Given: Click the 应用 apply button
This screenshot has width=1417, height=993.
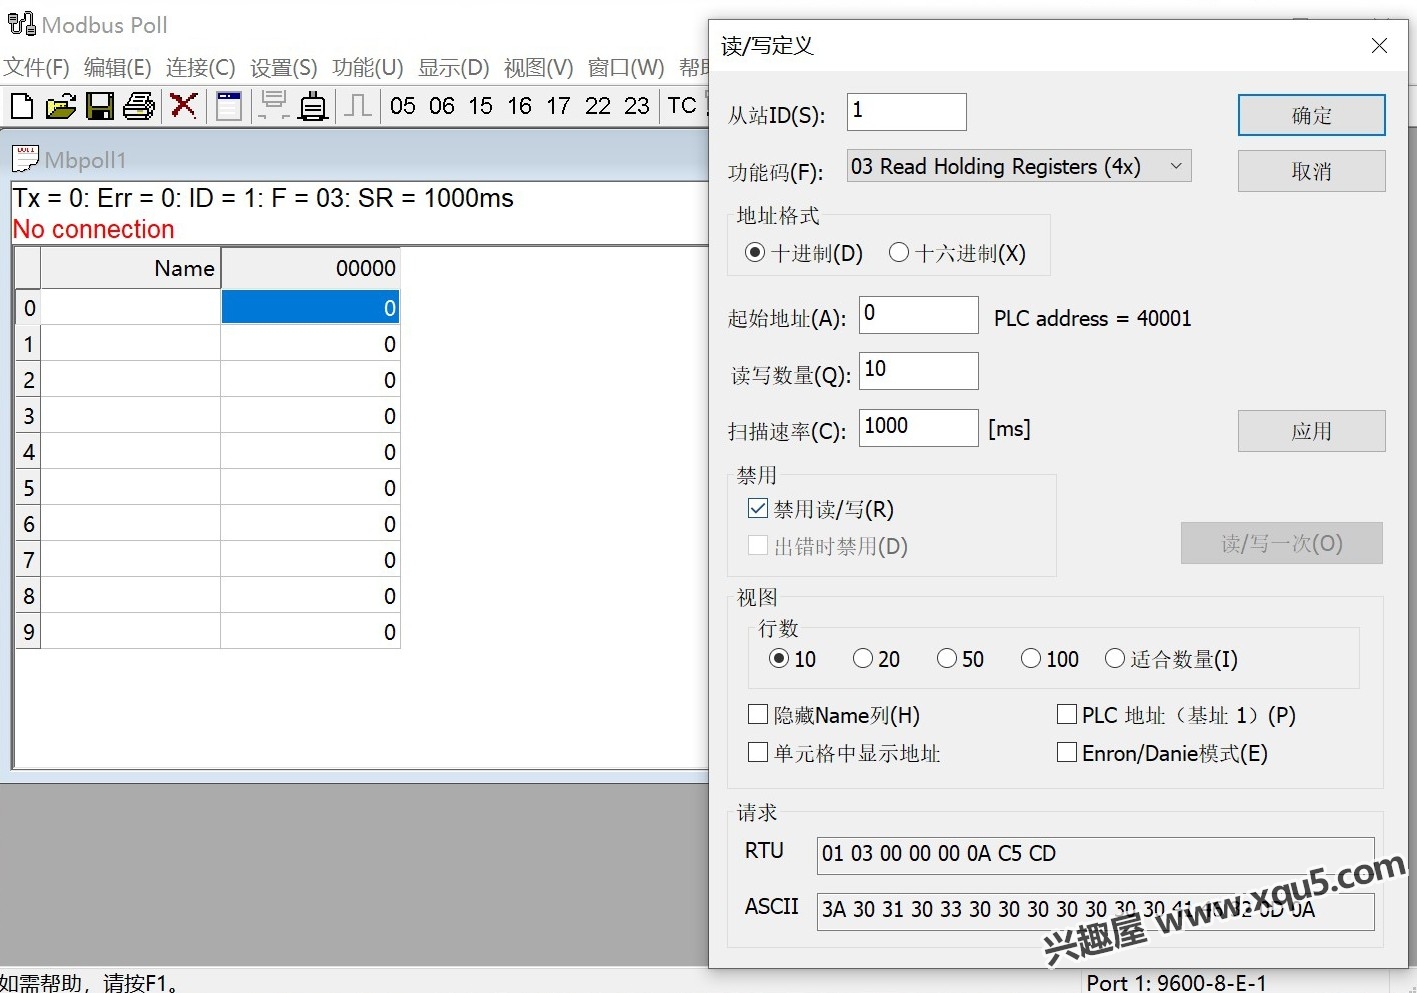Looking at the screenshot, I should click(1312, 431).
